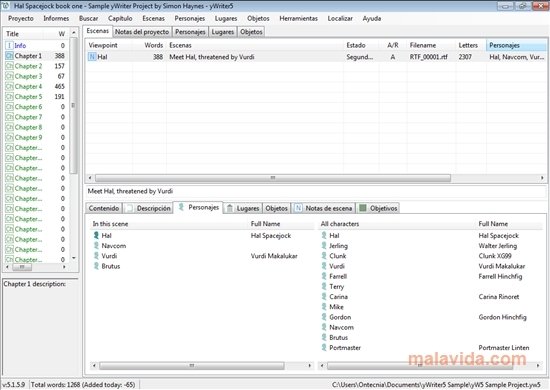This screenshot has height=390, width=550.
Task: Switch to the top Objetos tab
Action: pyautogui.click(x=251, y=32)
